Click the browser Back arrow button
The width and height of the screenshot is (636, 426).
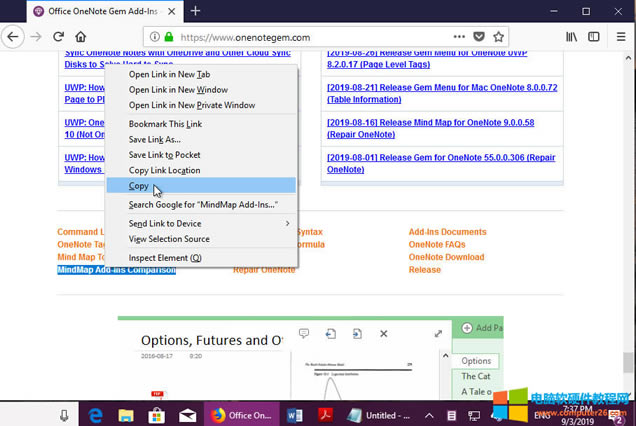(x=13, y=37)
